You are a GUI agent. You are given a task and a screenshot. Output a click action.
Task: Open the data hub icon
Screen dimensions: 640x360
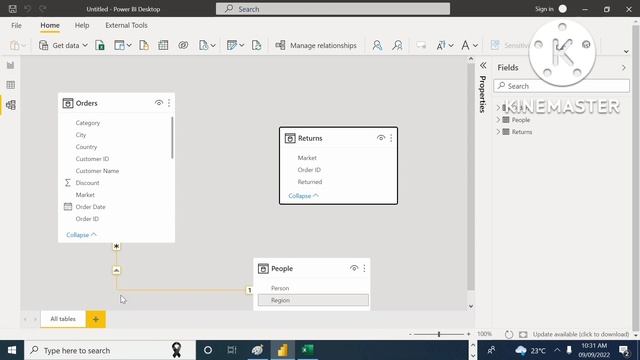click(x=119, y=45)
